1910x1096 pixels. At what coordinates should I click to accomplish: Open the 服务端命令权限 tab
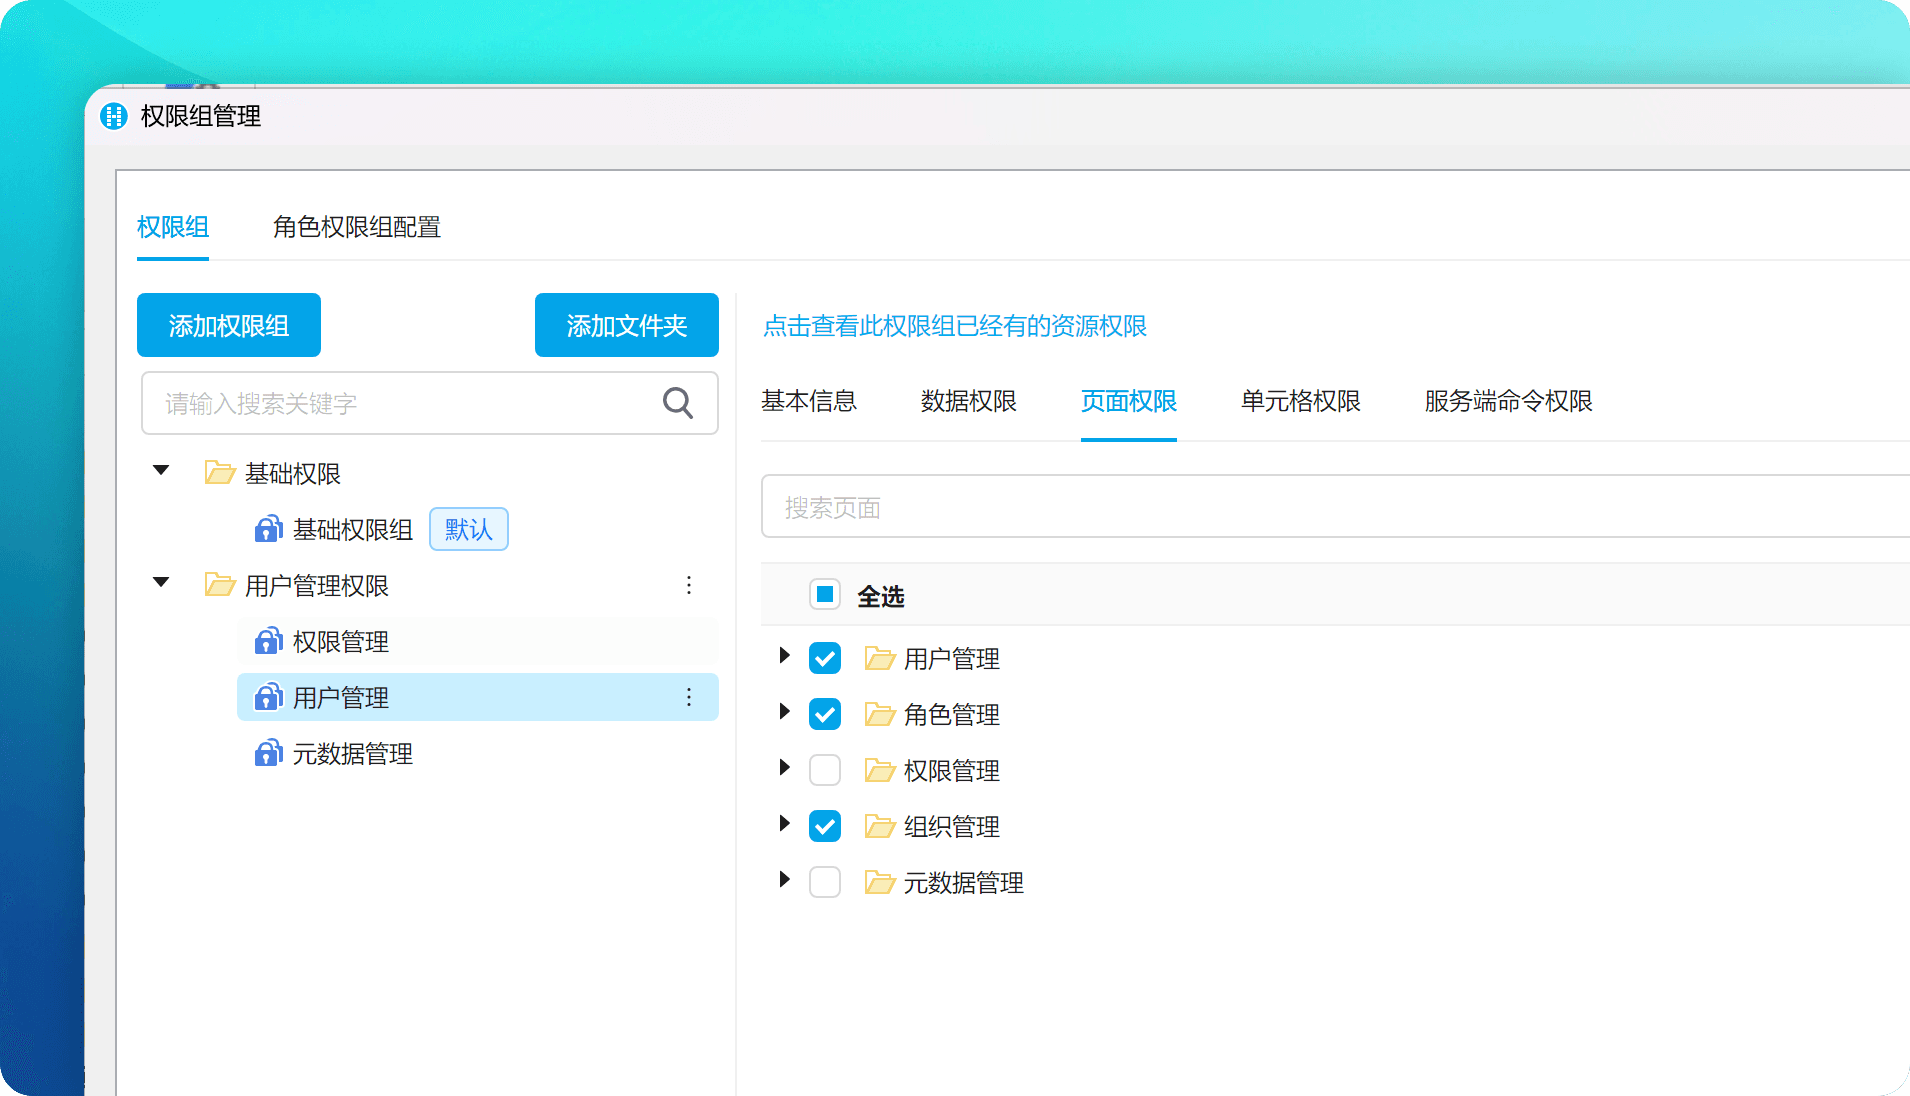pos(1509,401)
